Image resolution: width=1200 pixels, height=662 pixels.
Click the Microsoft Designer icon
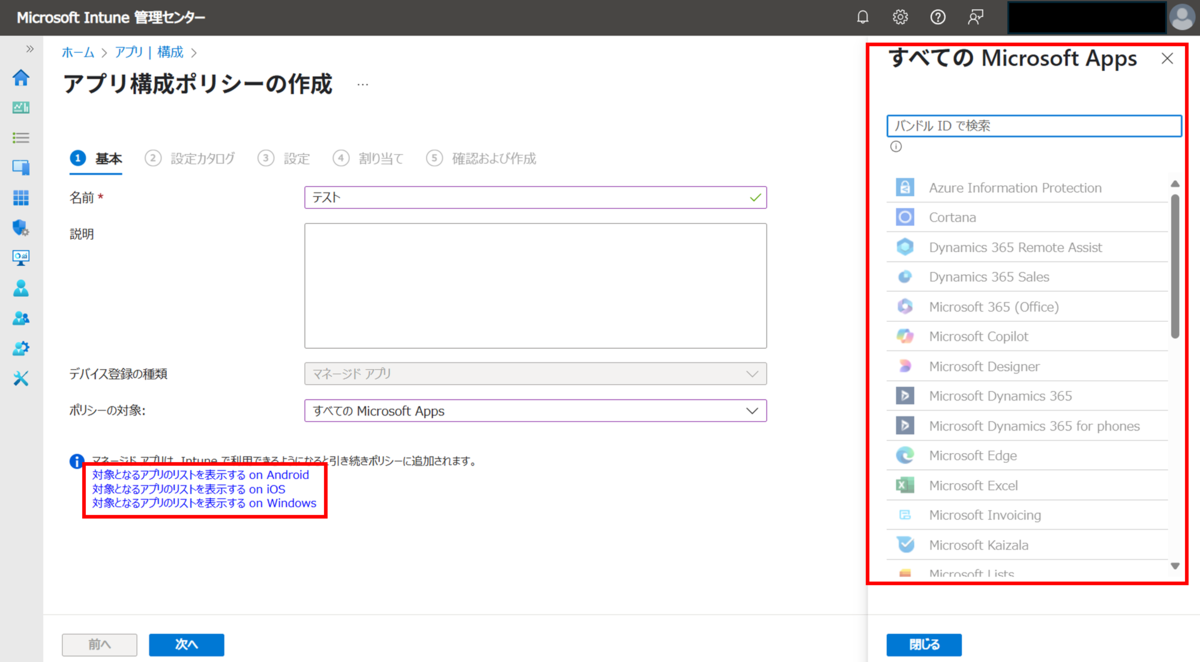[x=905, y=366]
